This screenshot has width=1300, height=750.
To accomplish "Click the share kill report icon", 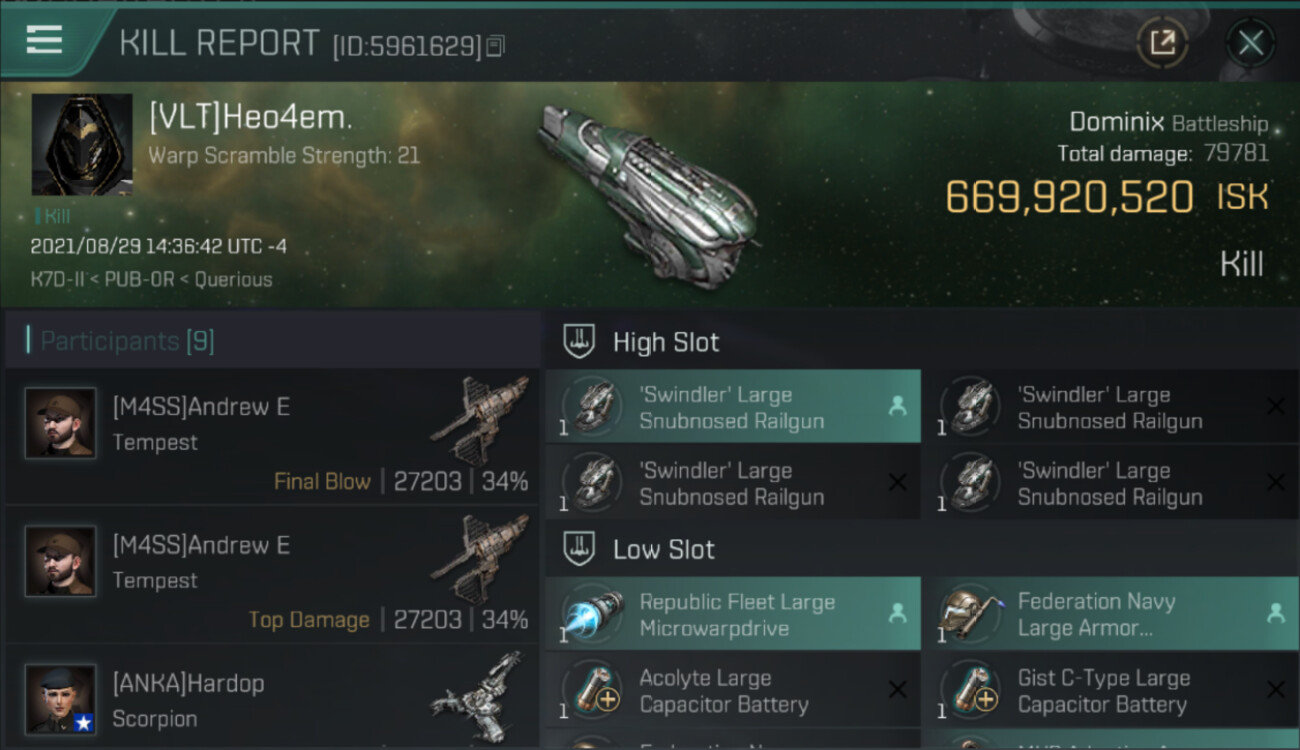I will (1162, 42).
